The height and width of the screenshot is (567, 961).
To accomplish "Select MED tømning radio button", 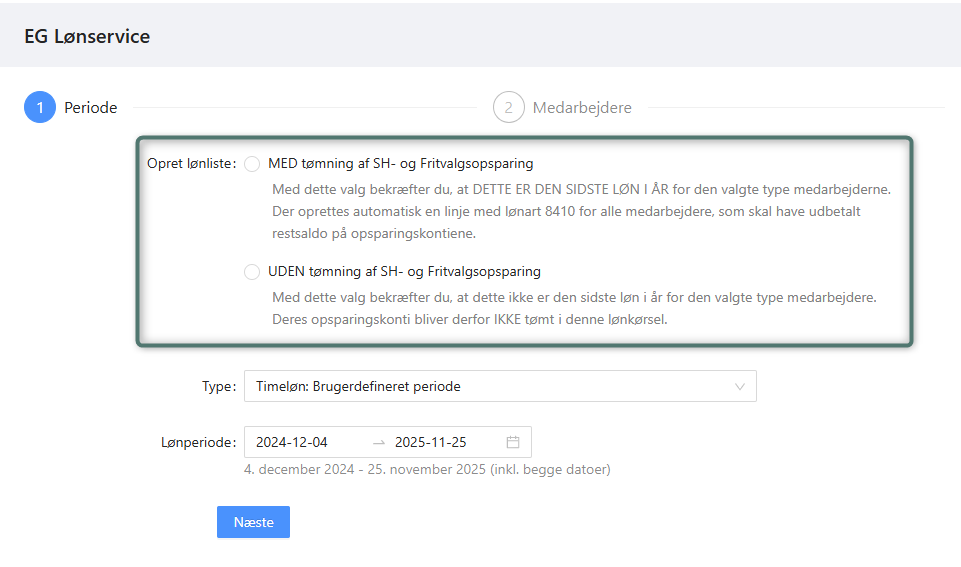I will [252, 164].
